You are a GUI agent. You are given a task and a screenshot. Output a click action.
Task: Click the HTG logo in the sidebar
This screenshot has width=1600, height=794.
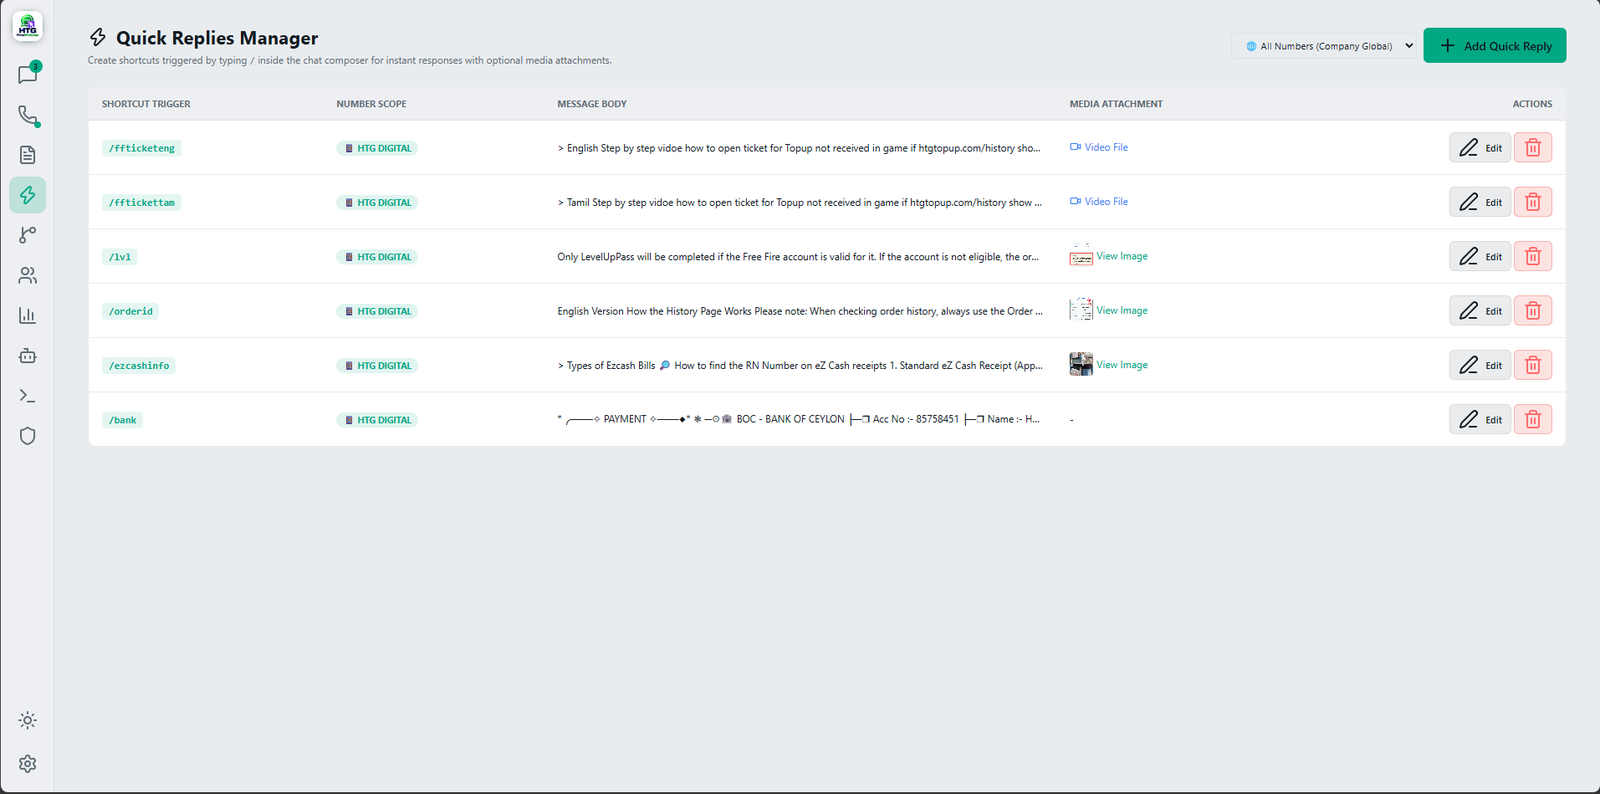(x=28, y=27)
